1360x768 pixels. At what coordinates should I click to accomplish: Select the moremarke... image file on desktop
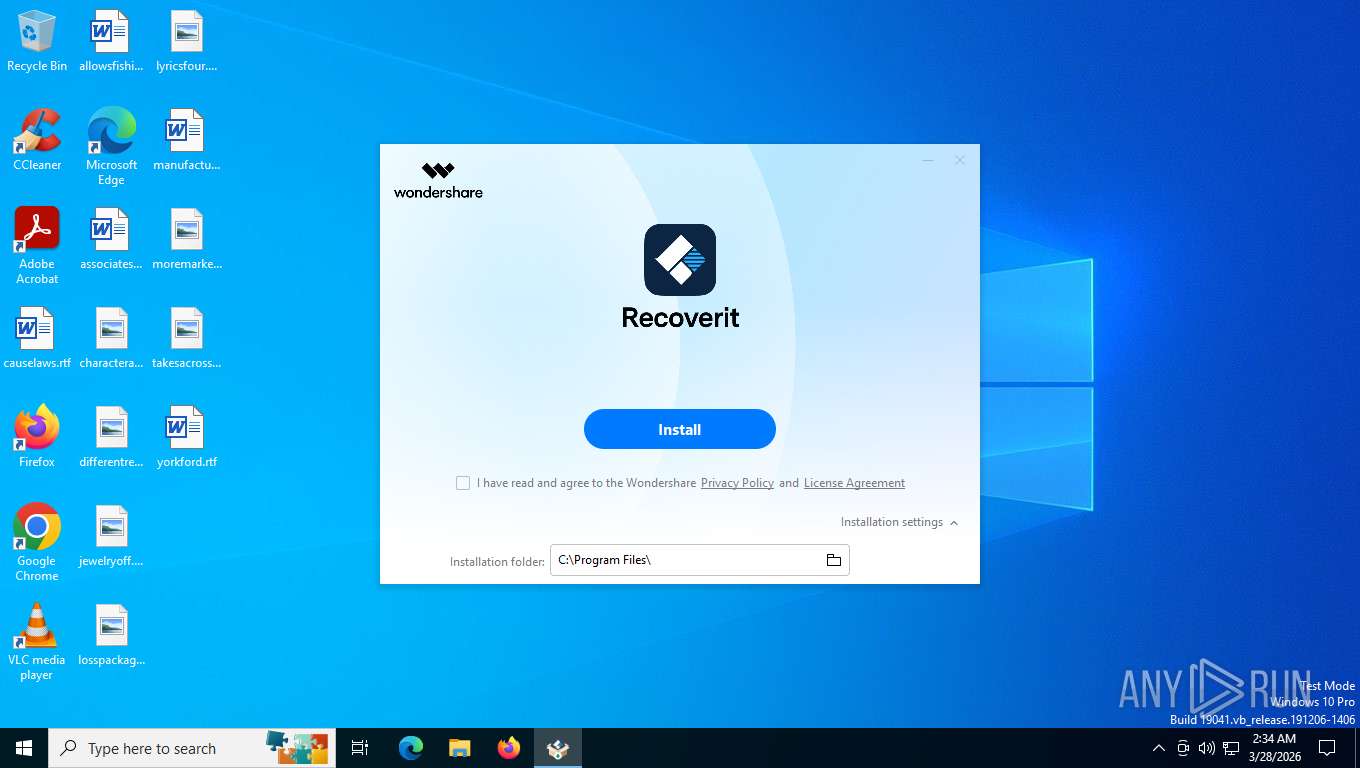(186, 239)
